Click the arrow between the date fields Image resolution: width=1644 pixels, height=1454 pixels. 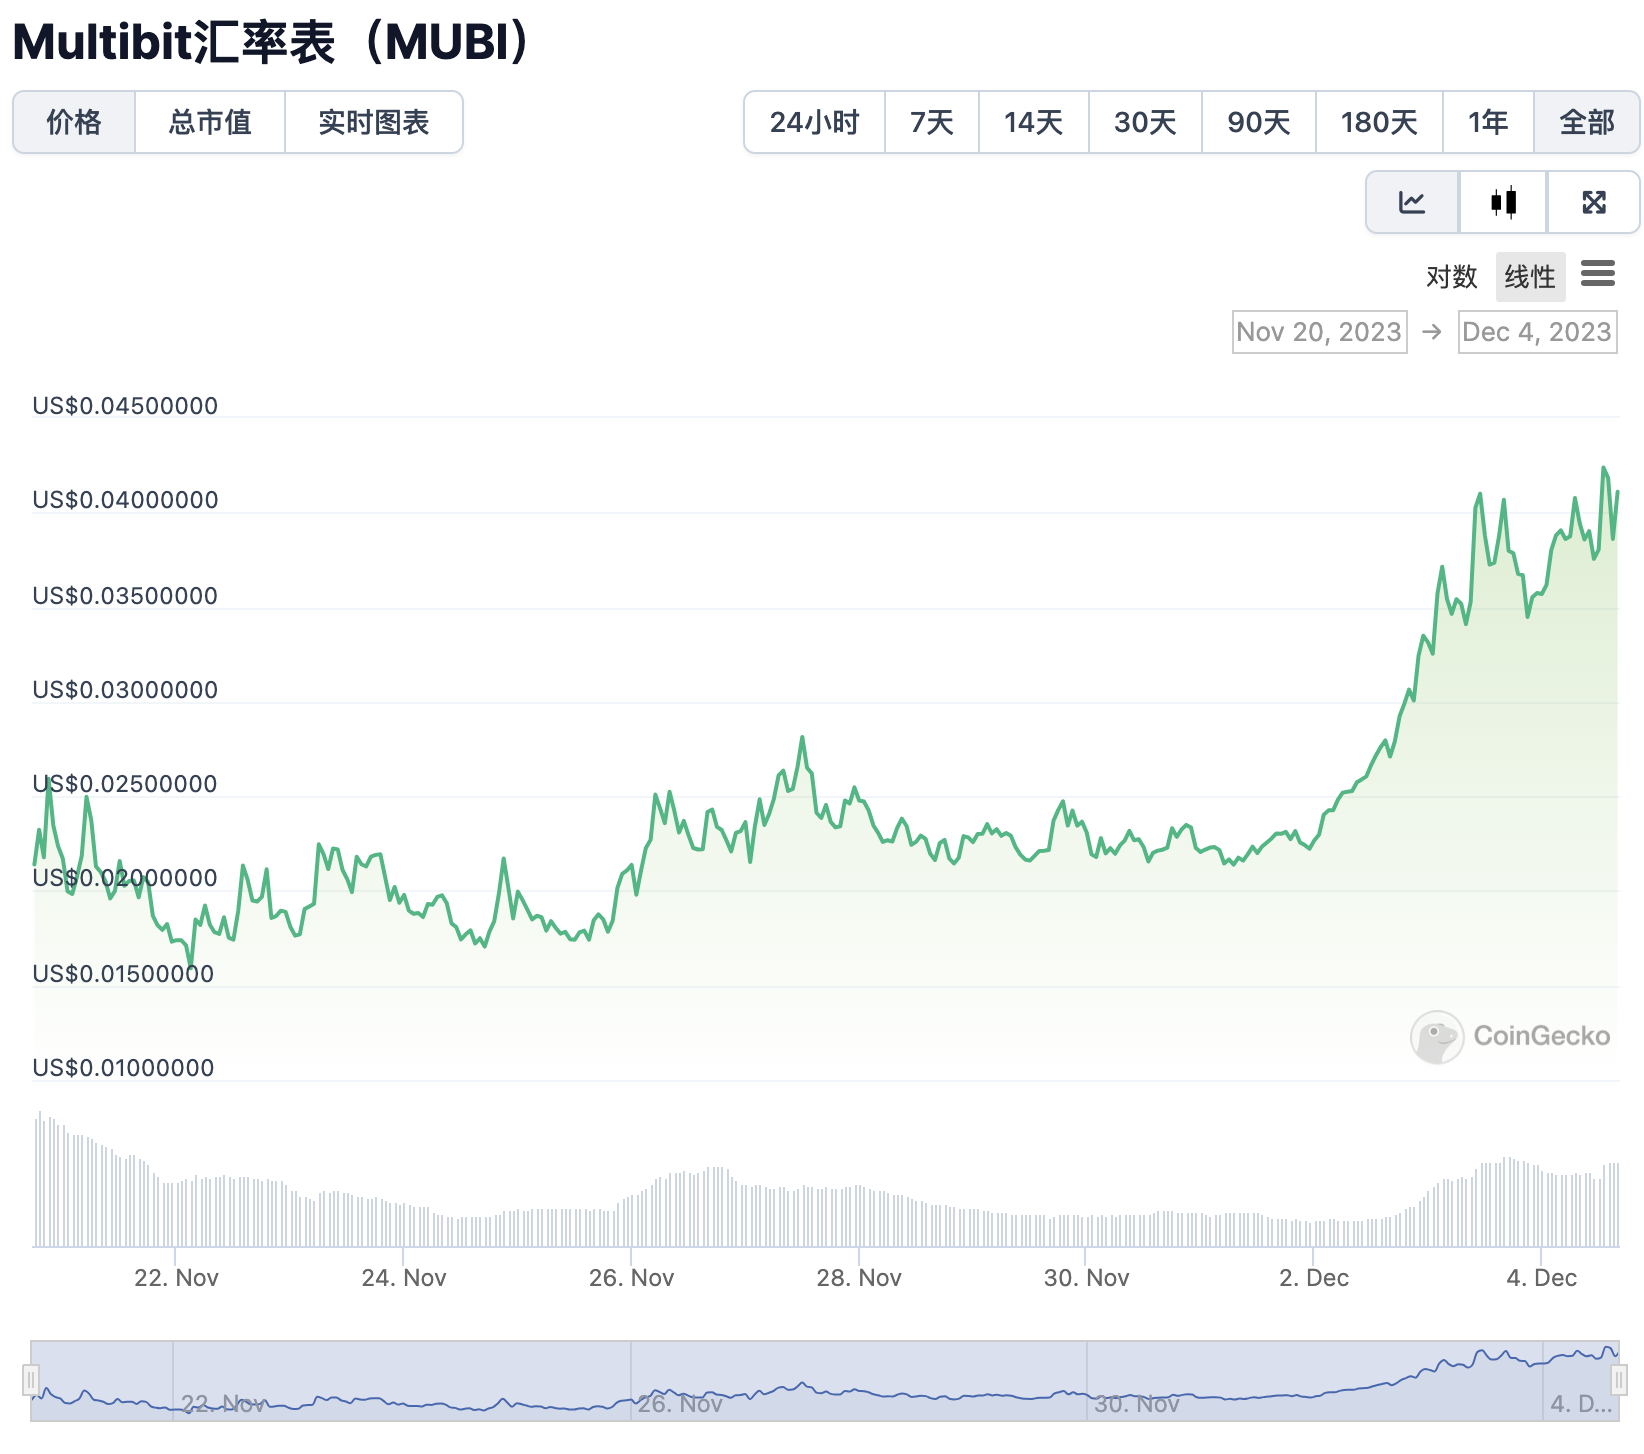pyautogui.click(x=1428, y=331)
